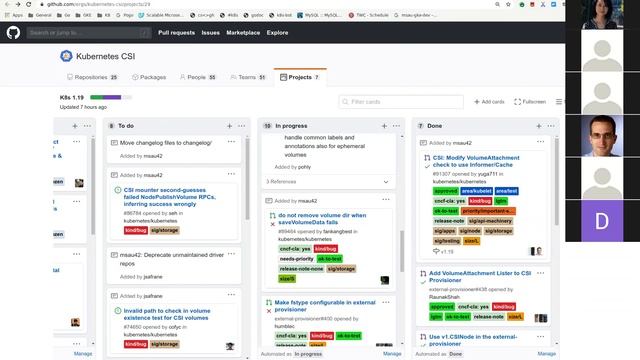The height and width of the screenshot is (360, 640).
Task: Click the browser reload icon
Action: [28, 4]
